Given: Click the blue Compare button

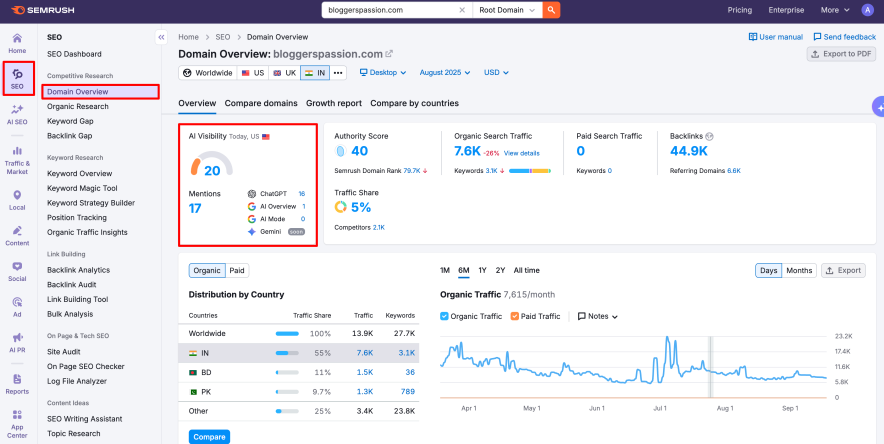Looking at the screenshot, I should [x=209, y=437].
